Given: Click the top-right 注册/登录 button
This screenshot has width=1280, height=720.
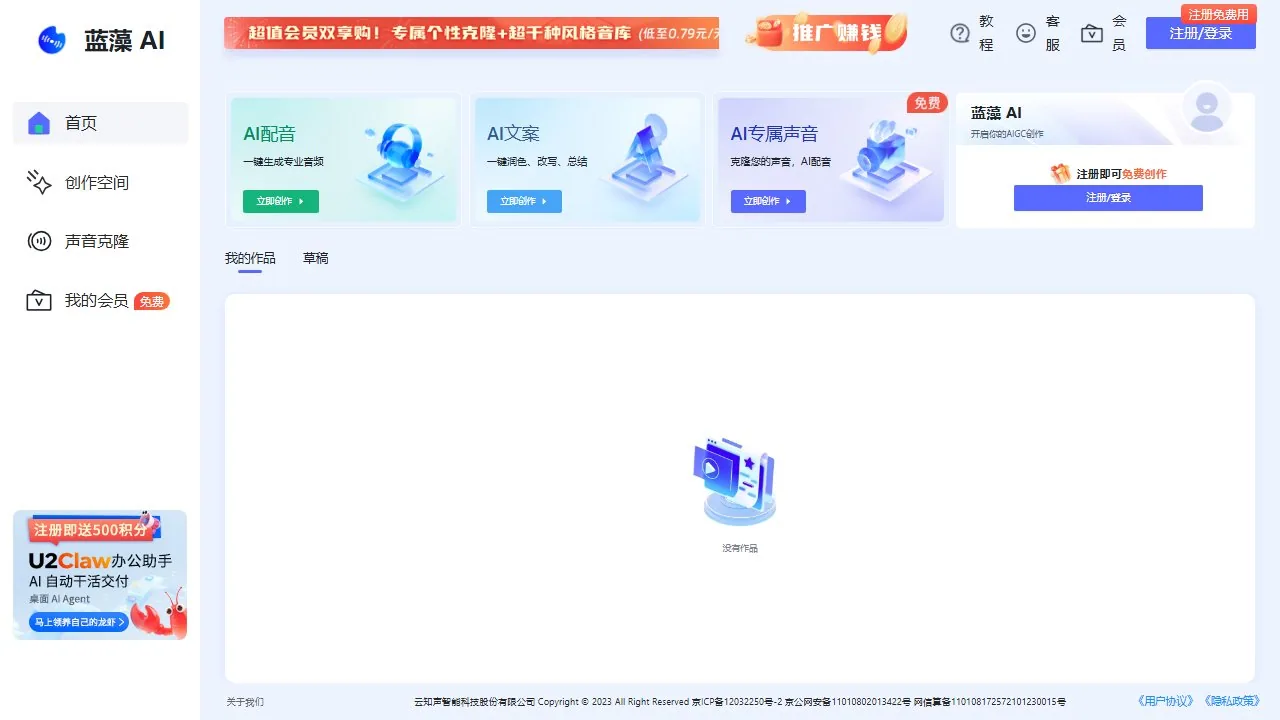Looking at the screenshot, I should click(x=1201, y=33).
